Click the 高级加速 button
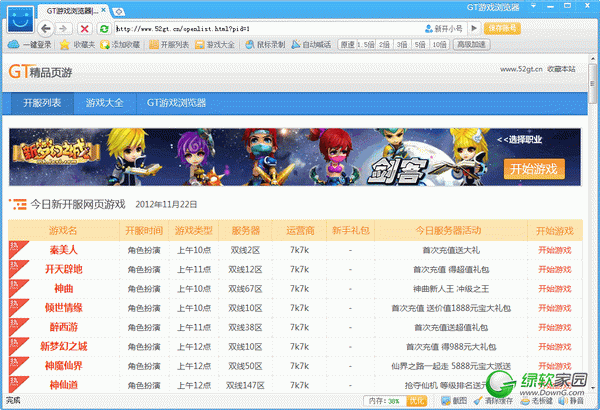 click(x=471, y=45)
